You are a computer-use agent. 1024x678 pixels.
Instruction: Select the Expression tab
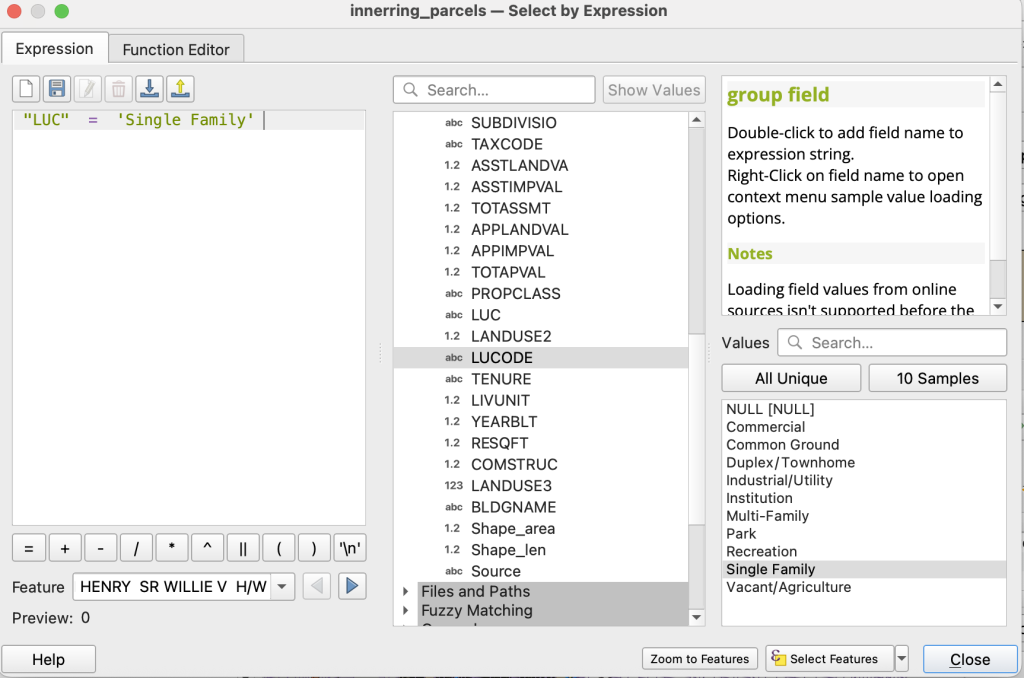(54, 48)
